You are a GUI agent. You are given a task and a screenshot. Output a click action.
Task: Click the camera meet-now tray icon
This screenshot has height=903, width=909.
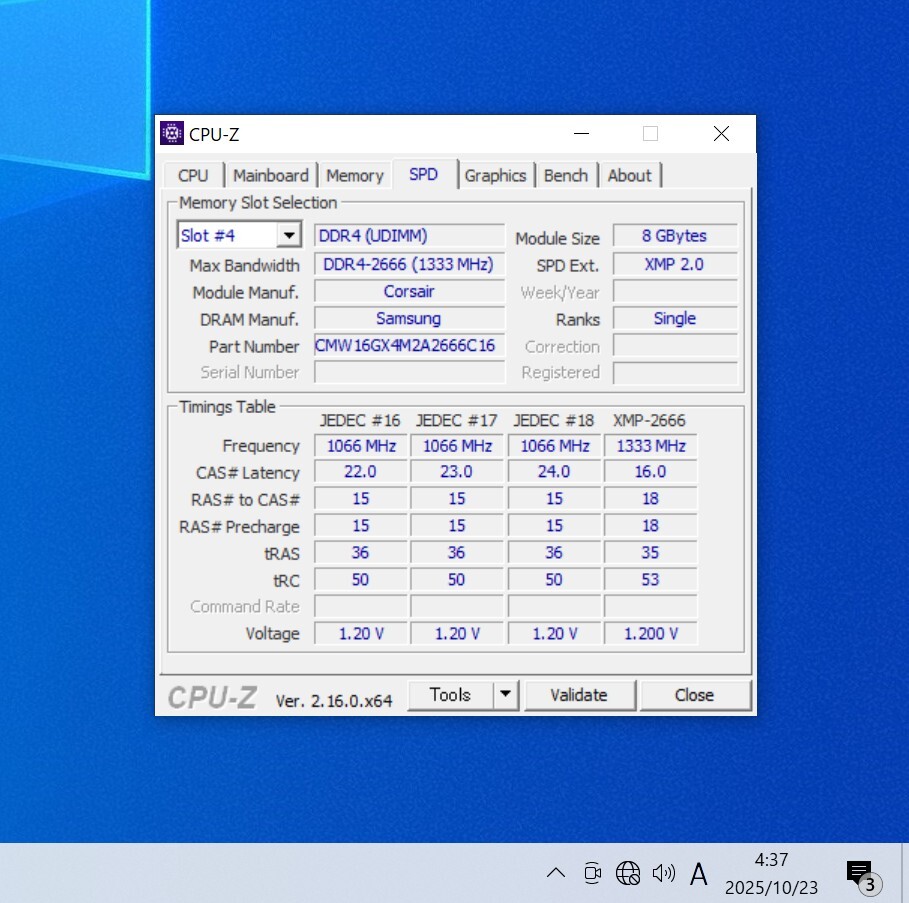592,873
